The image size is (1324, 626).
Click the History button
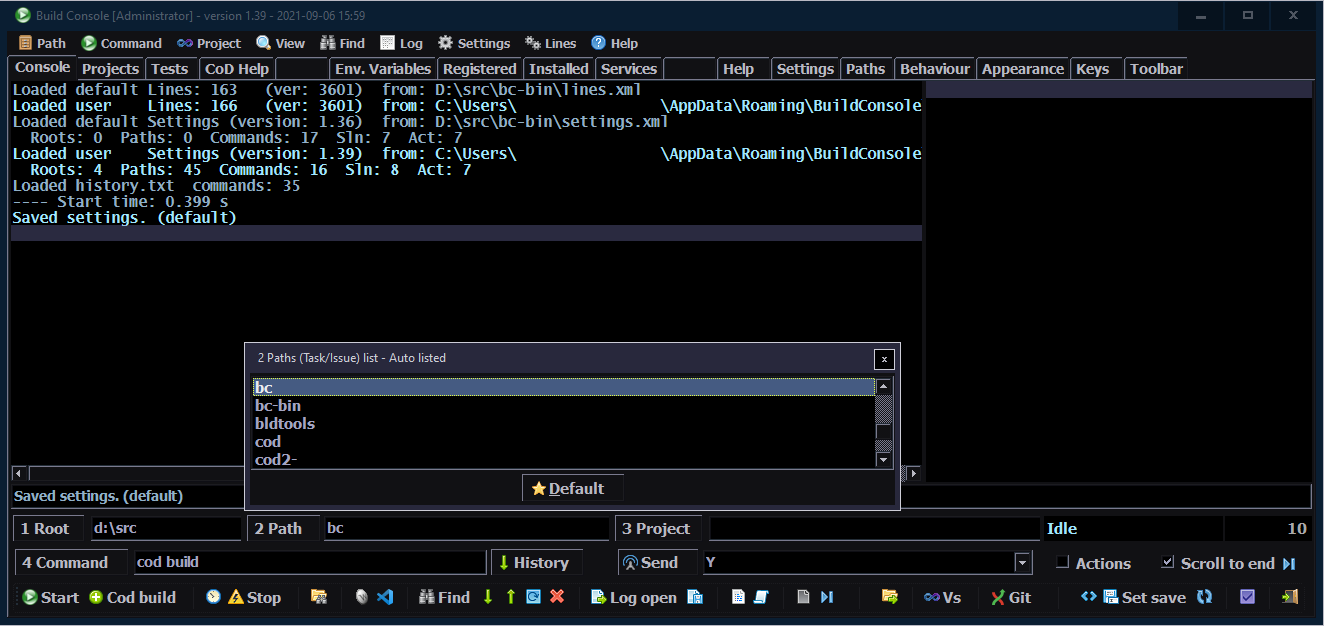coord(536,563)
